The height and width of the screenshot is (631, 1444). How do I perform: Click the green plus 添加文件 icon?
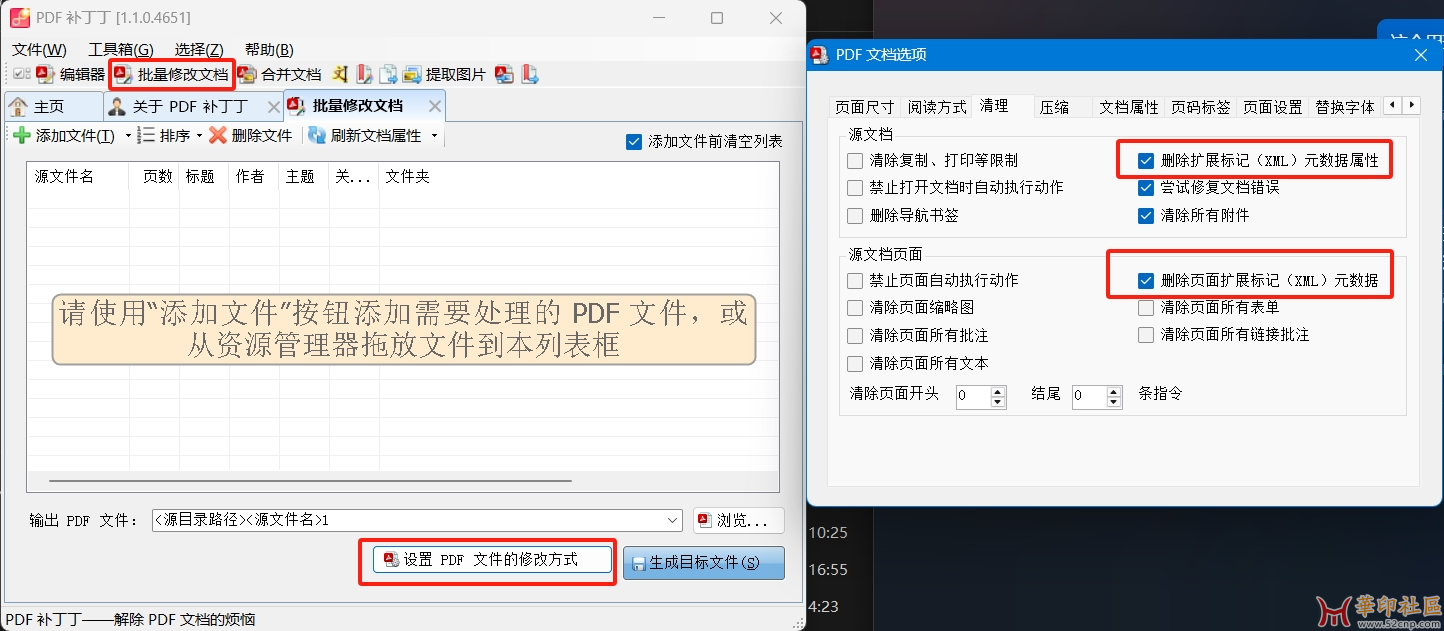22,135
